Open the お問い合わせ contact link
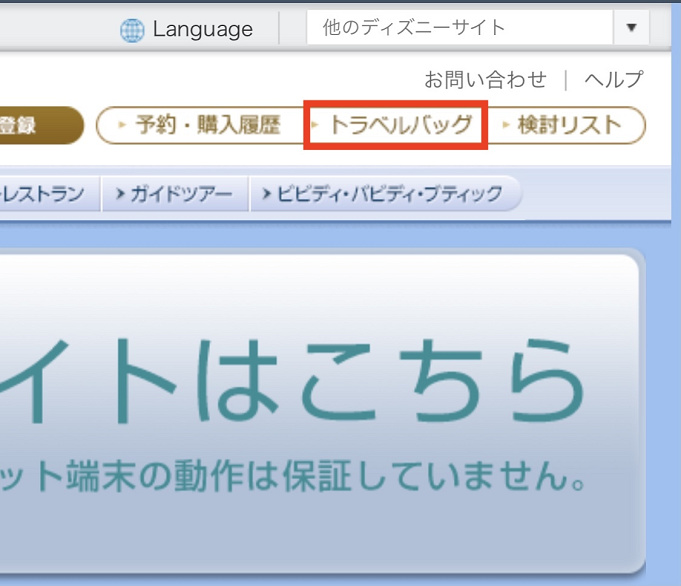 point(485,80)
